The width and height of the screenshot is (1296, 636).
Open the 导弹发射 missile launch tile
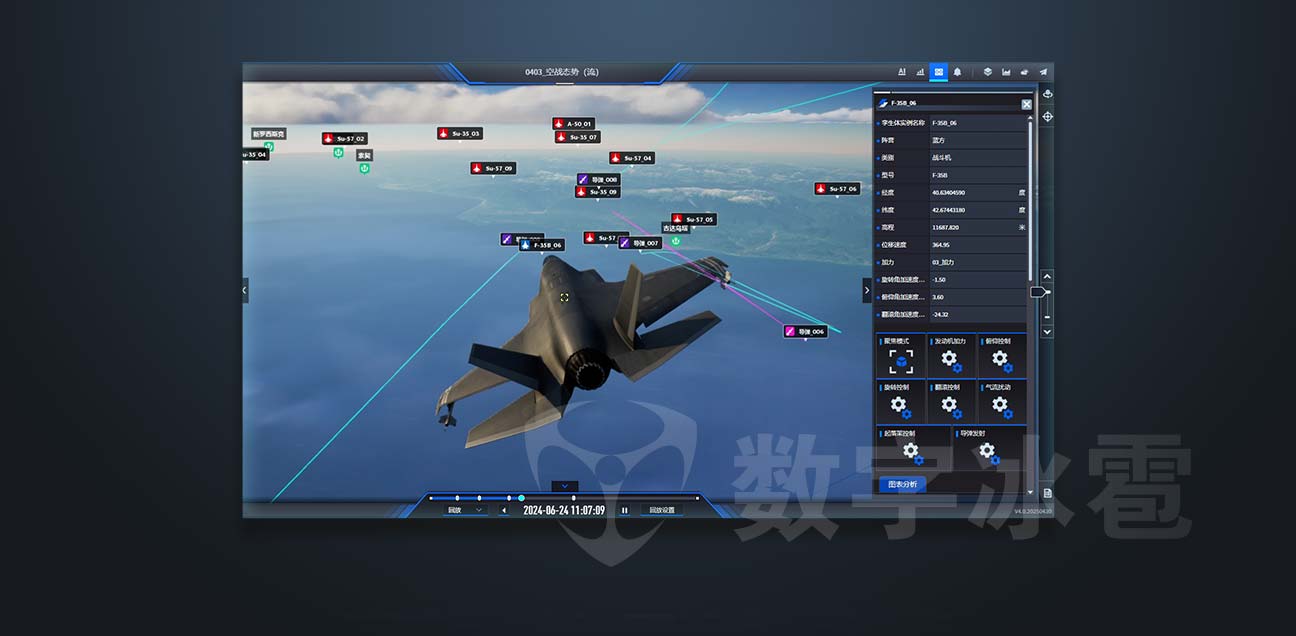[x=988, y=449]
